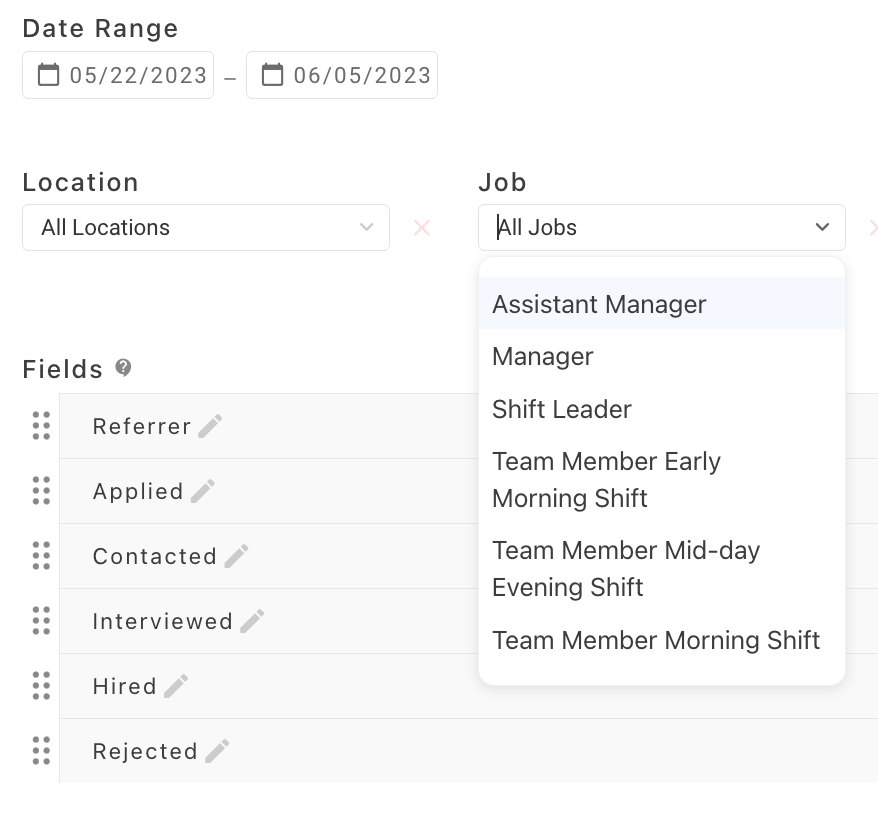The image size is (878, 822).
Task: Click the Fields help question mark icon
Action: 123,368
